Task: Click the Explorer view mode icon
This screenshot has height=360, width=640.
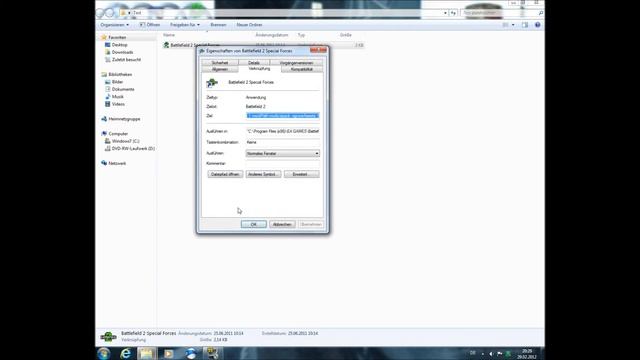Action: pos(505,25)
